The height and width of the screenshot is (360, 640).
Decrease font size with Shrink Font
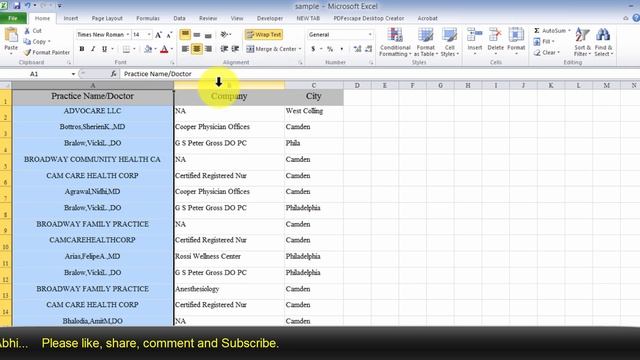pyautogui.click(x=169, y=35)
